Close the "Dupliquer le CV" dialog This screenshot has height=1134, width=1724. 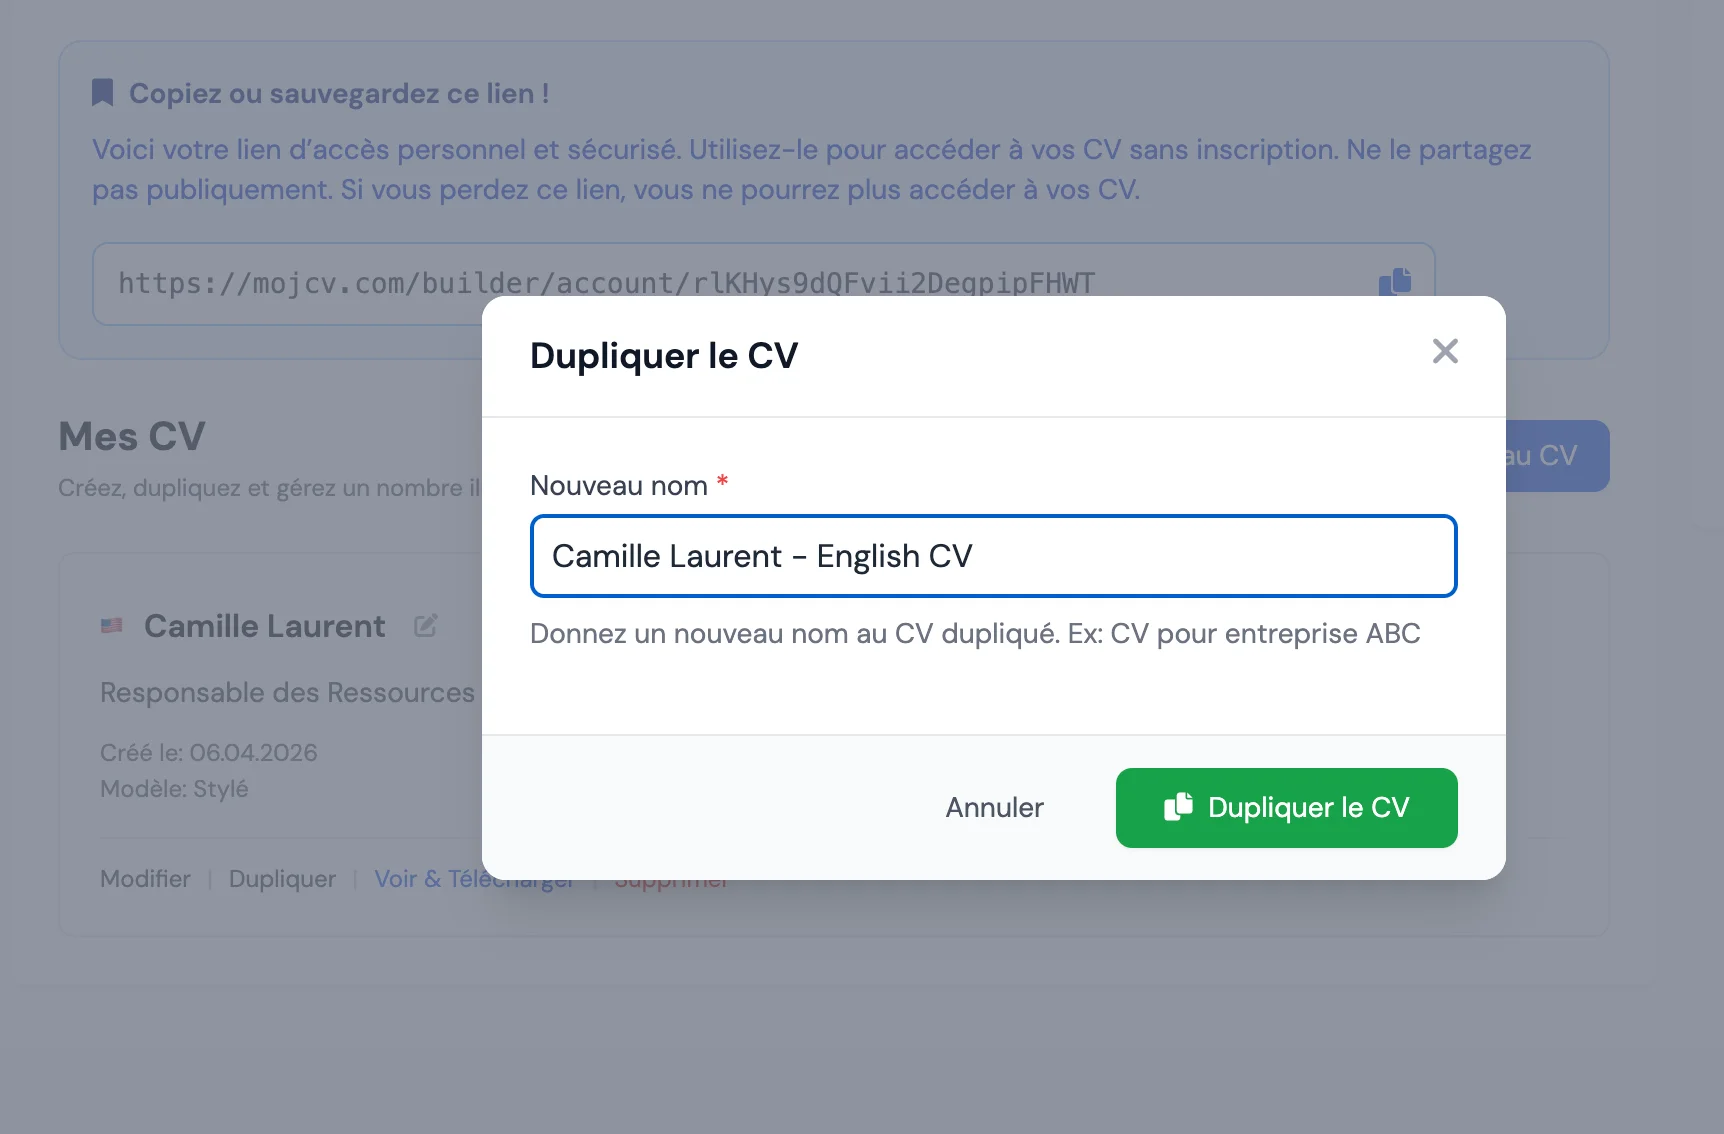(x=1445, y=351)
